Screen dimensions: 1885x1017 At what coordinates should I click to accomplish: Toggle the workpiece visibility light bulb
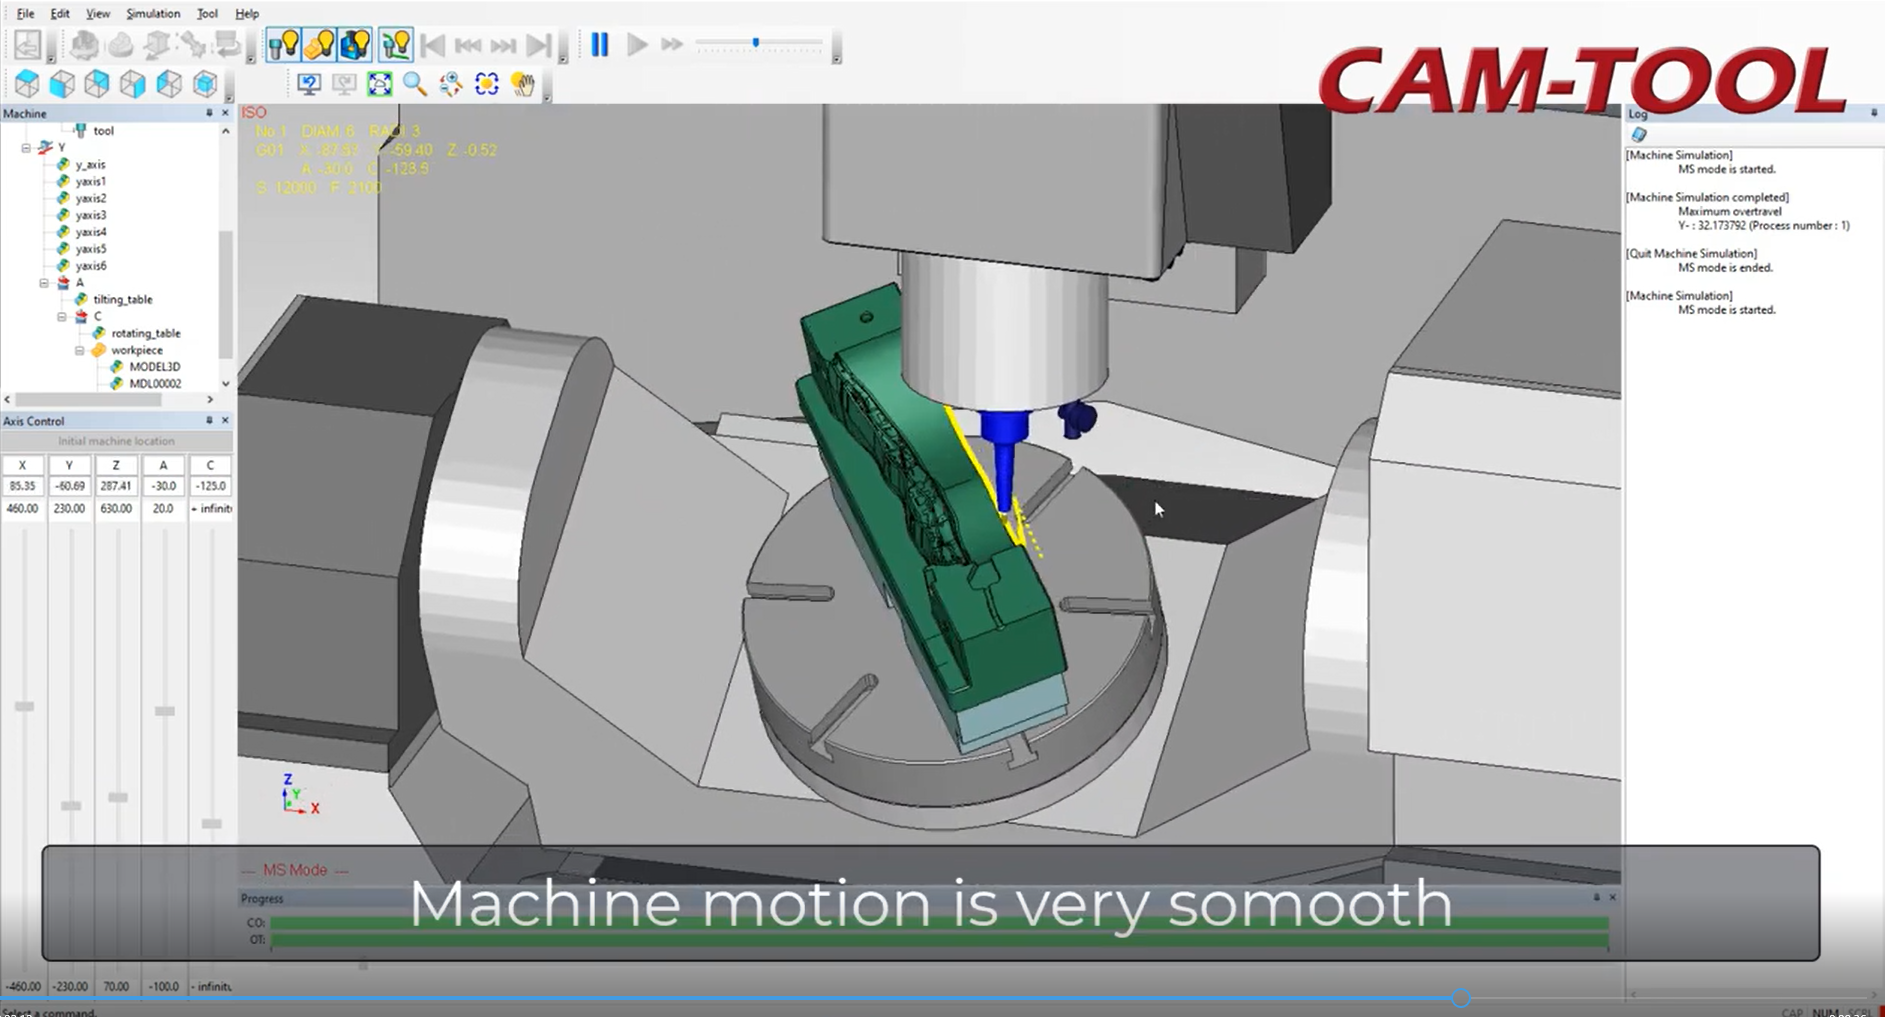pyautogui.click(x=320, y=44)
